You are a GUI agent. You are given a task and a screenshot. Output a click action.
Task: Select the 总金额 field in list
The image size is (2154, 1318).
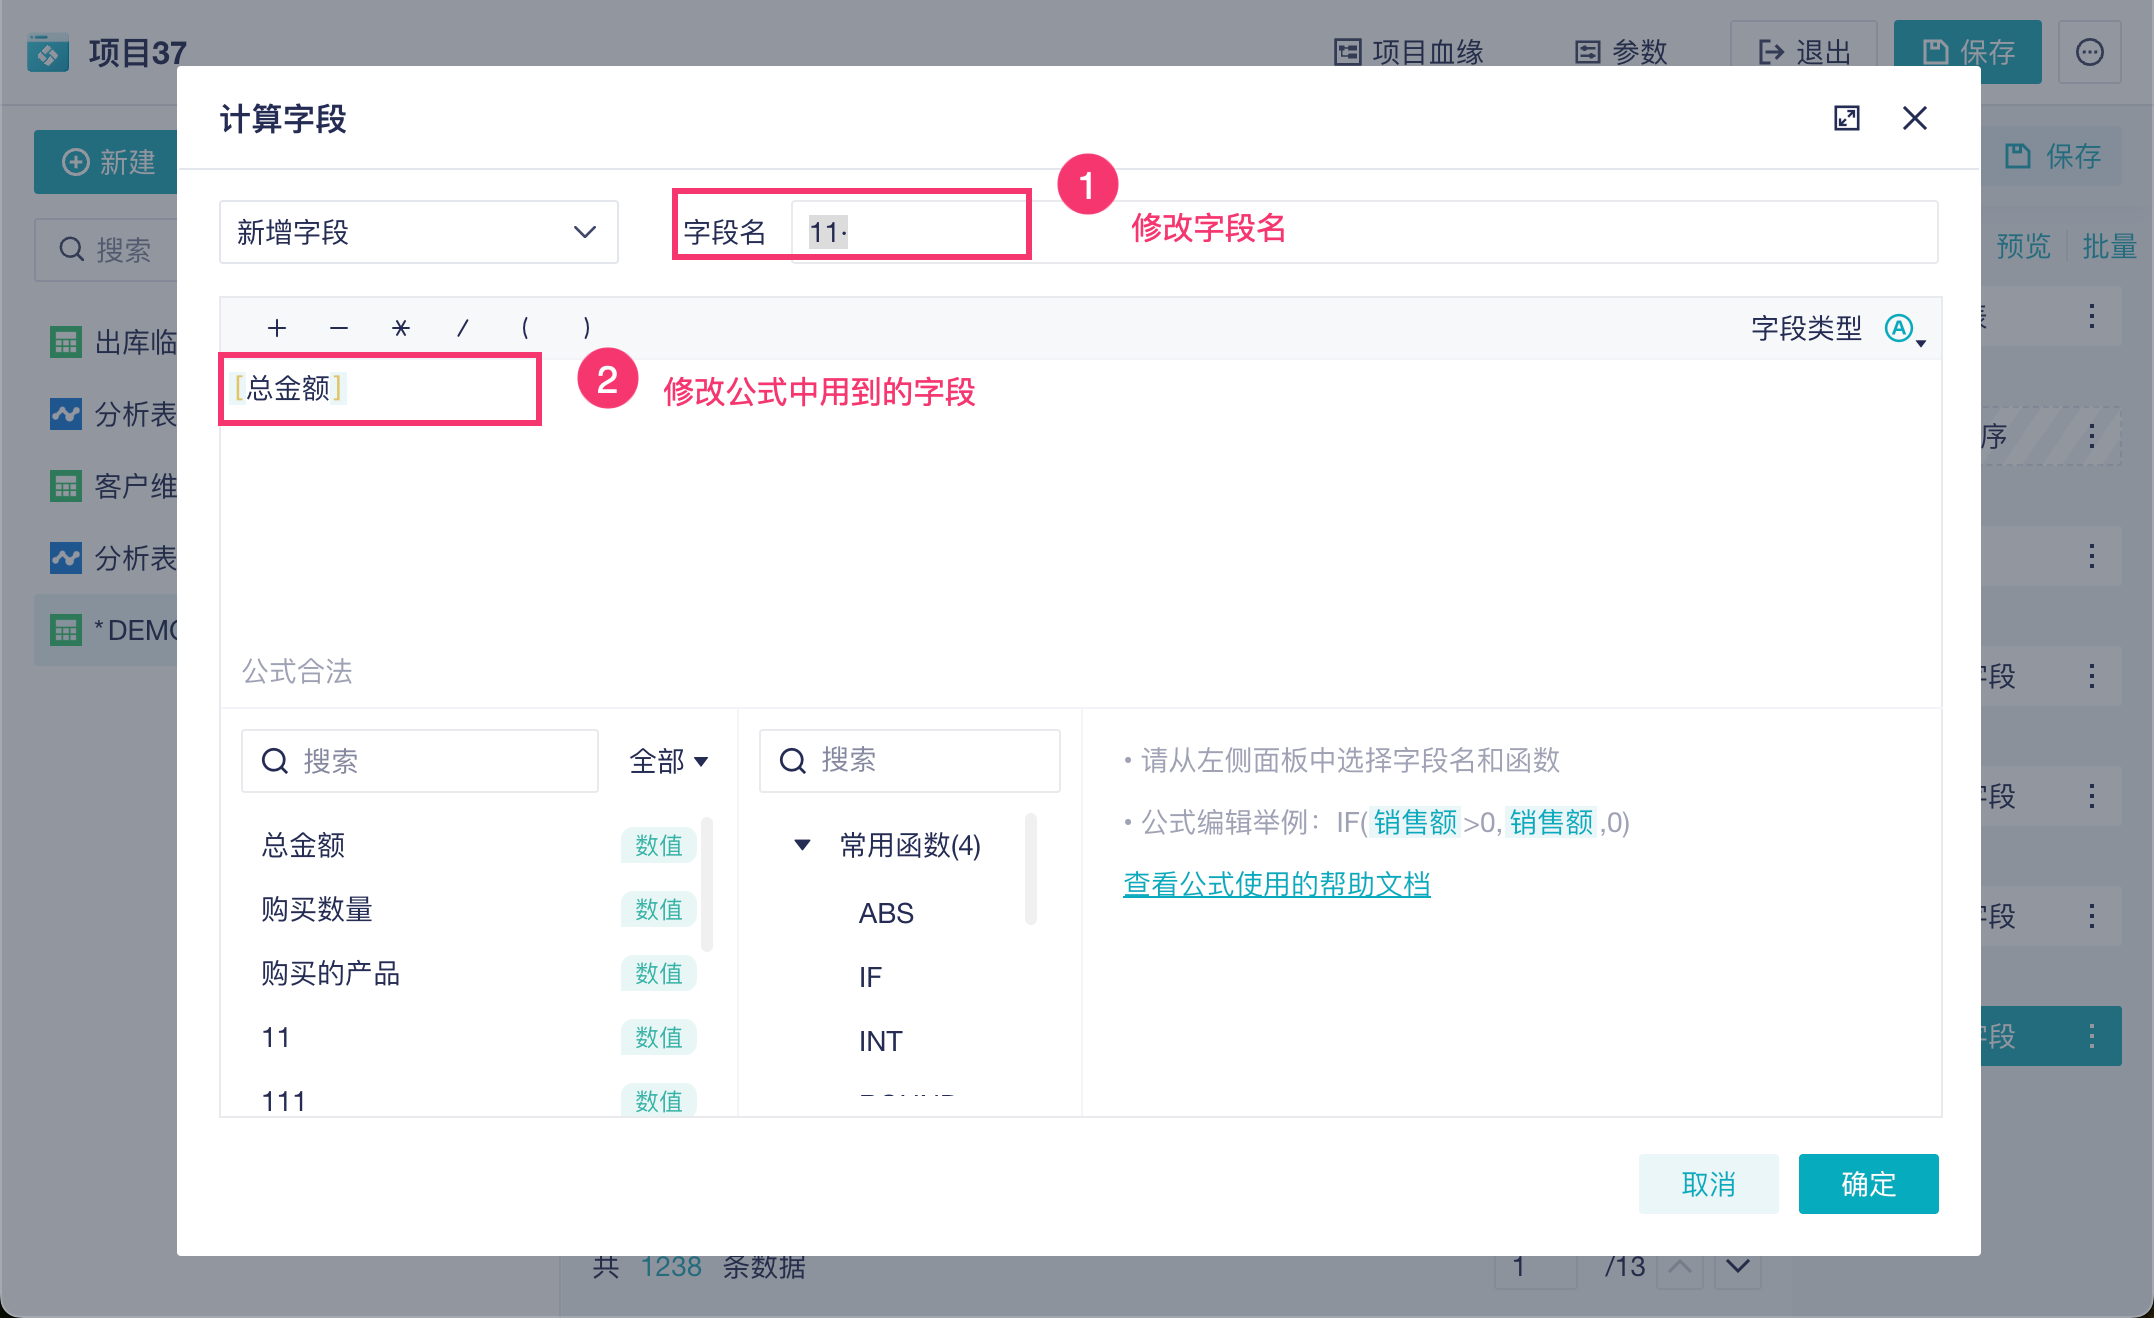tap(304, 845)
